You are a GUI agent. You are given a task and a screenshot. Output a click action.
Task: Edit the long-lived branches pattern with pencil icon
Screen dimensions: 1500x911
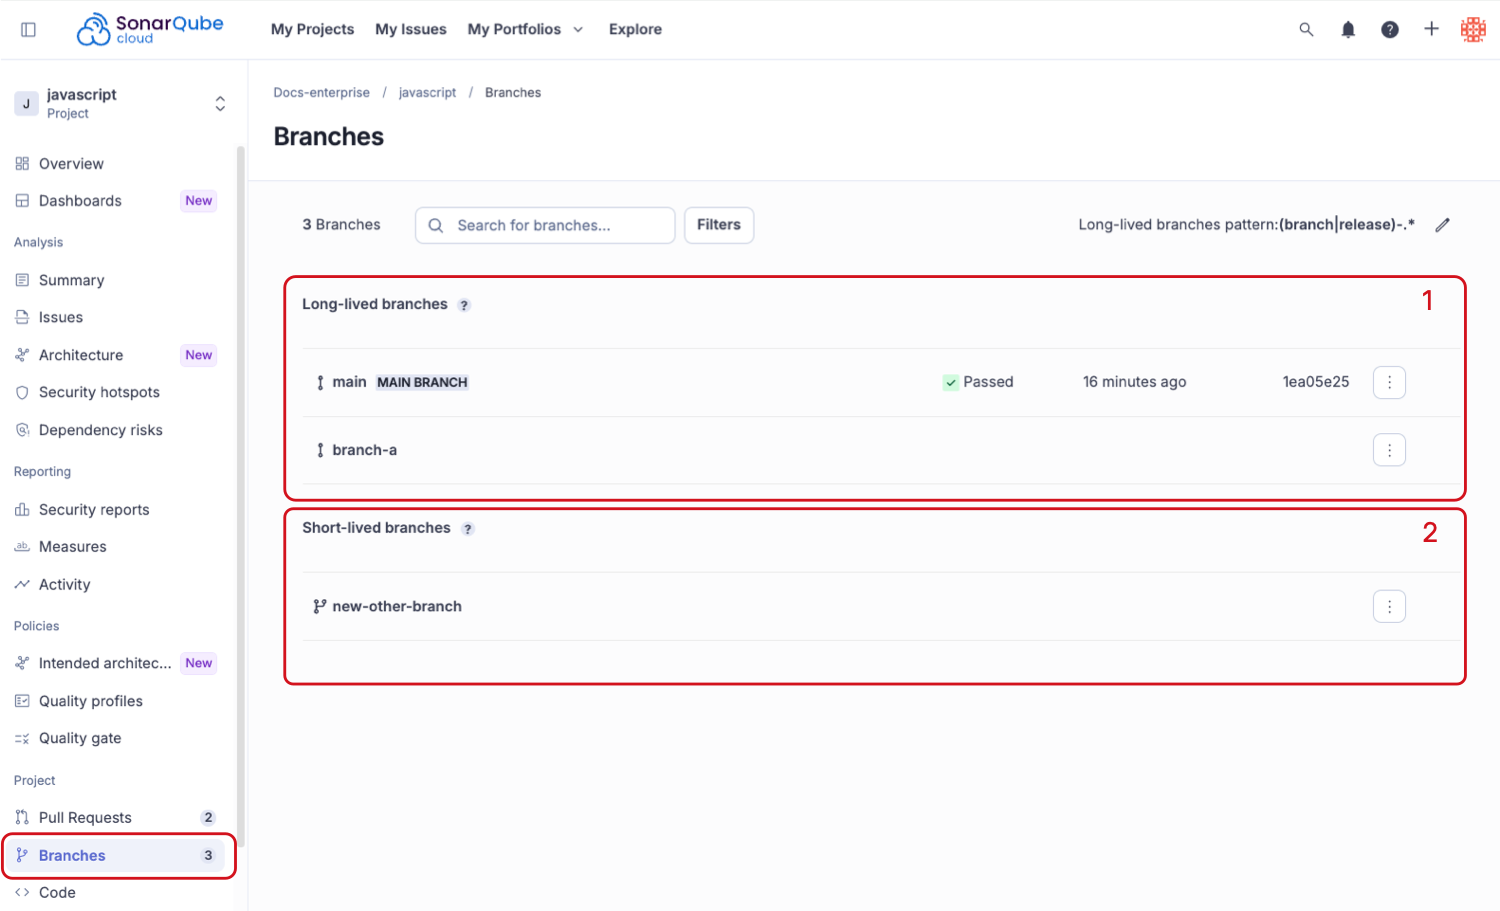(x=1442, y=224)
